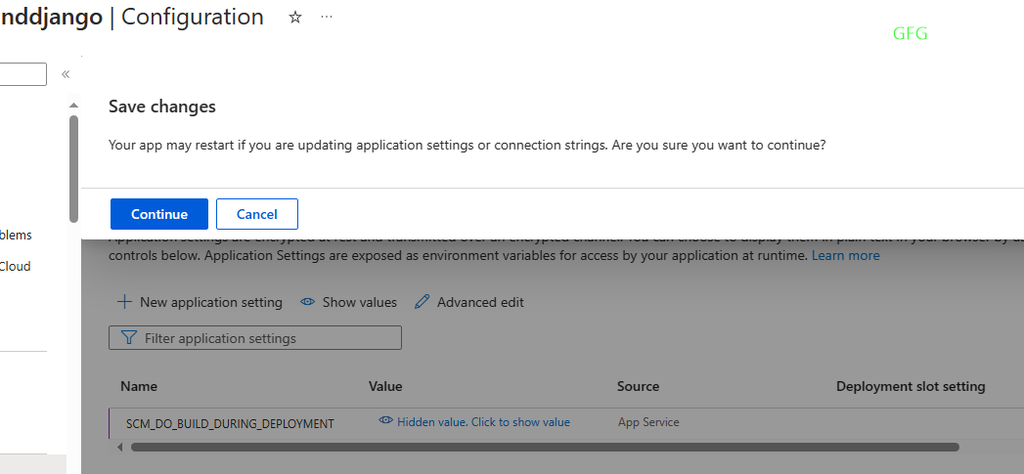Click the filter funnel icon

[128, 338]
